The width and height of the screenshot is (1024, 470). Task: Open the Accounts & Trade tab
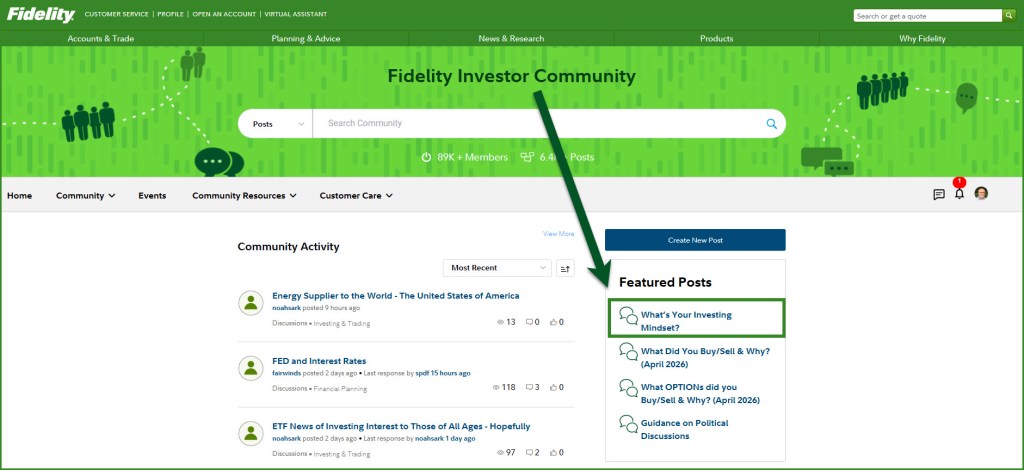click(101, 39)
